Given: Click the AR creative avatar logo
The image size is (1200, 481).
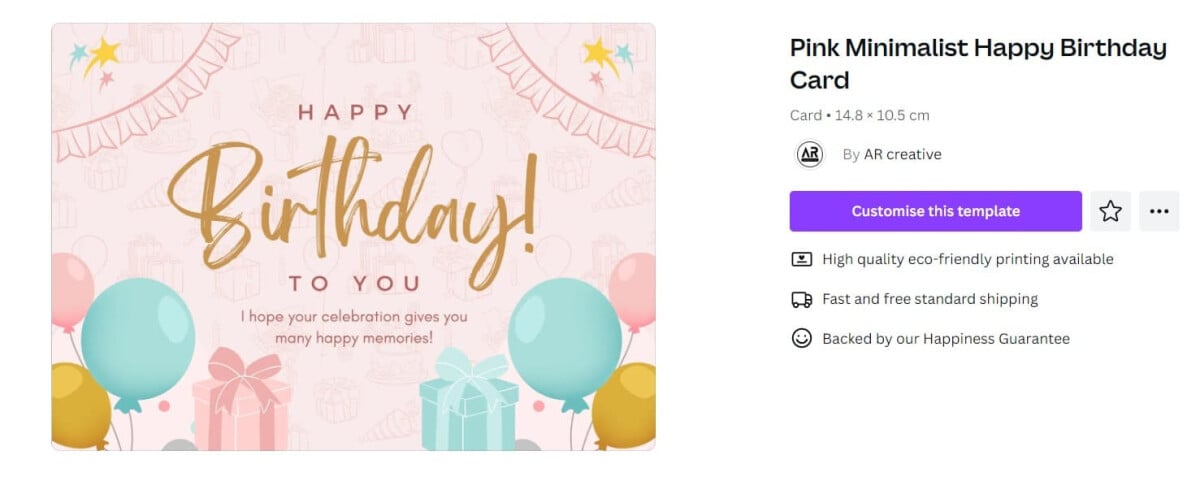Looking at the screenshot, I should [809, 154].
